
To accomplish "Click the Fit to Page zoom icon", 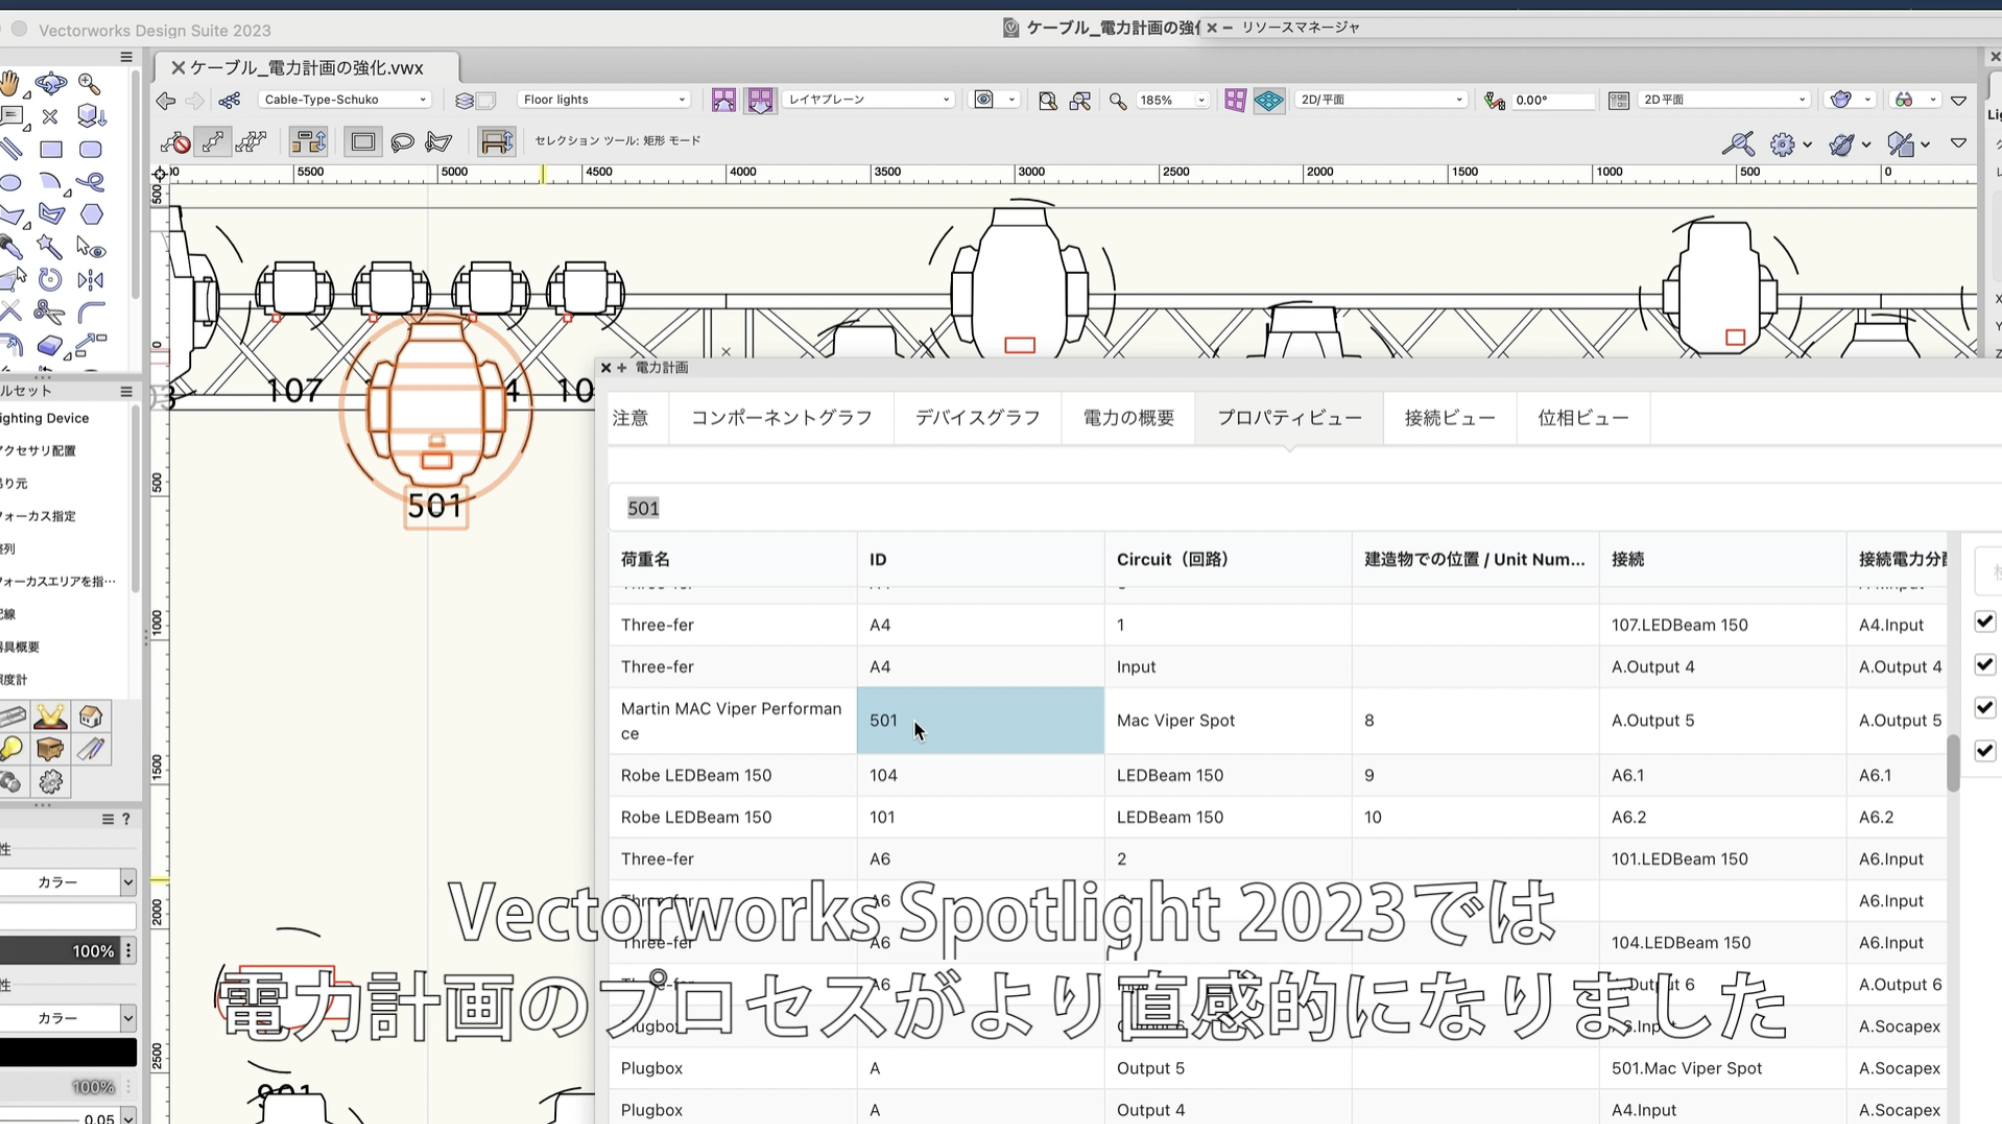I will point(1047,100).
